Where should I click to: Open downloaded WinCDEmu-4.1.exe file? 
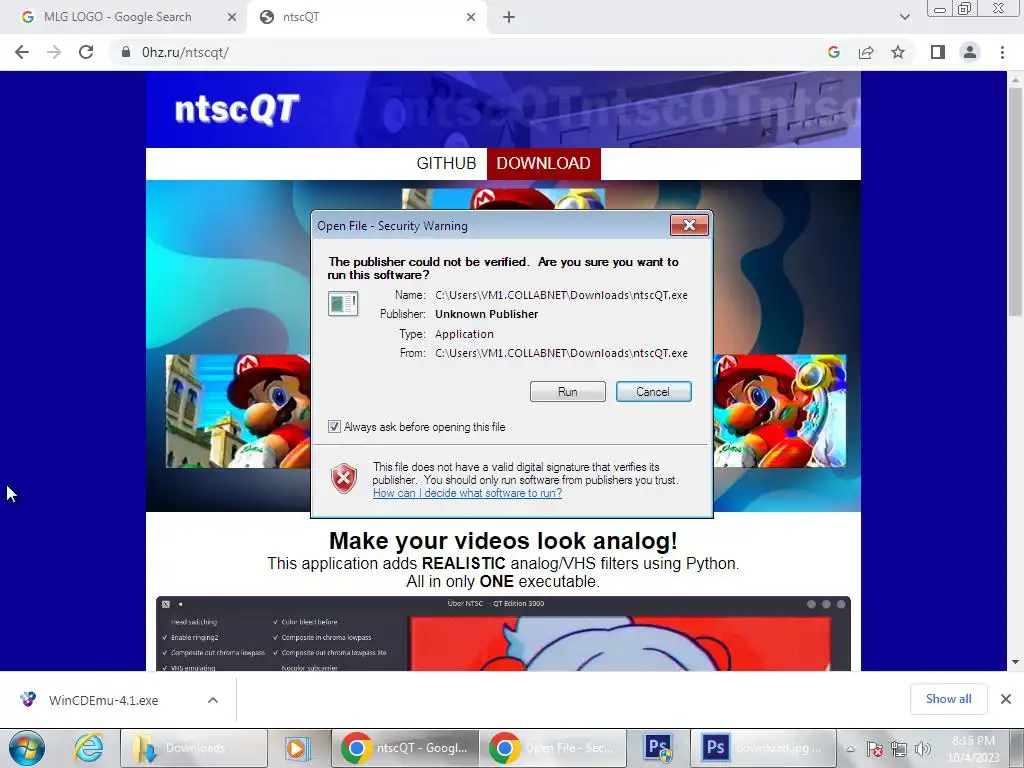pyautogui.click(x=104, y=700)
